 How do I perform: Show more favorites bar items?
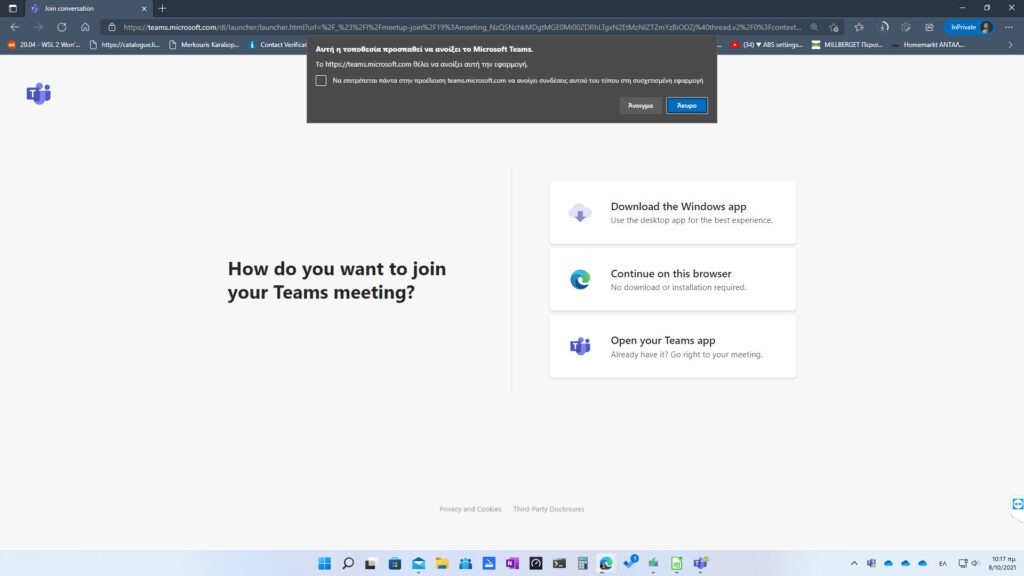click(1010, 44)
